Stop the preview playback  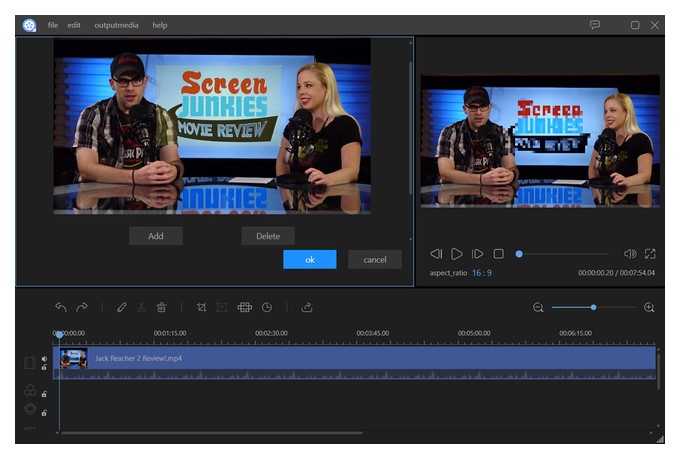coord(499,254)
